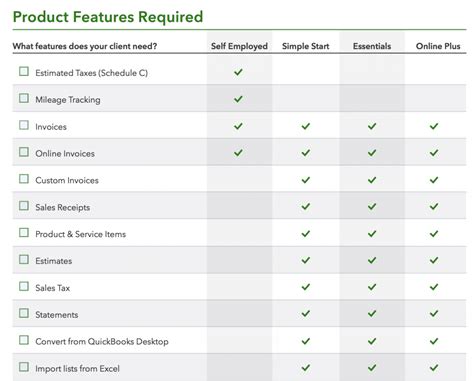Click the Sales Receipts label text
Image resolution: width=474 pixels, height=381 pixels.
pos(63,207)
